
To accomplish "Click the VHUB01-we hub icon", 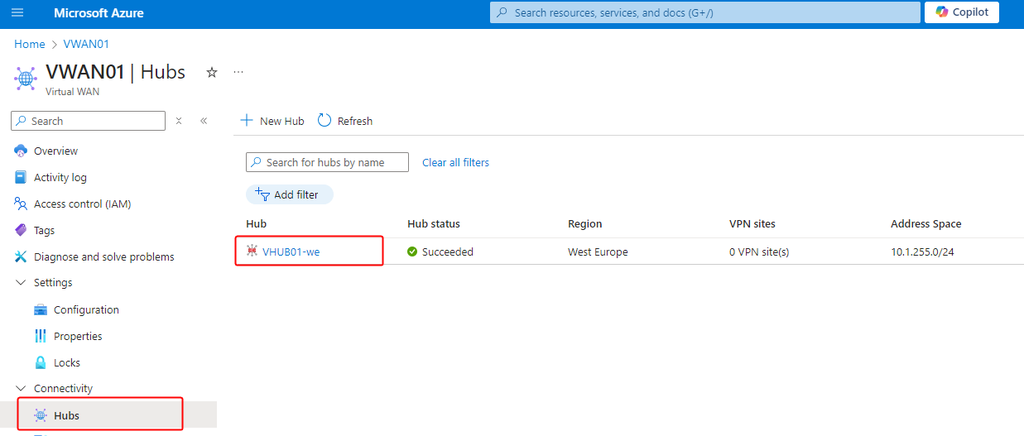I will (252, 251).
